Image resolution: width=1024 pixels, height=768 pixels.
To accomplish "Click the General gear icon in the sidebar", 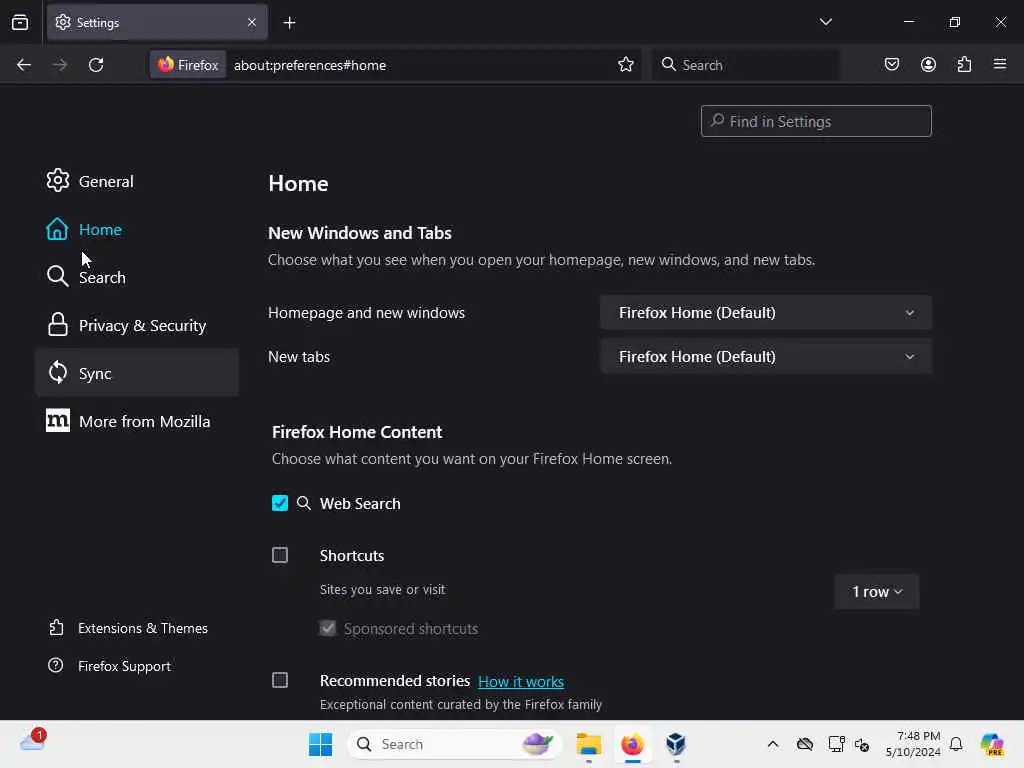I will tap(57, 180).
